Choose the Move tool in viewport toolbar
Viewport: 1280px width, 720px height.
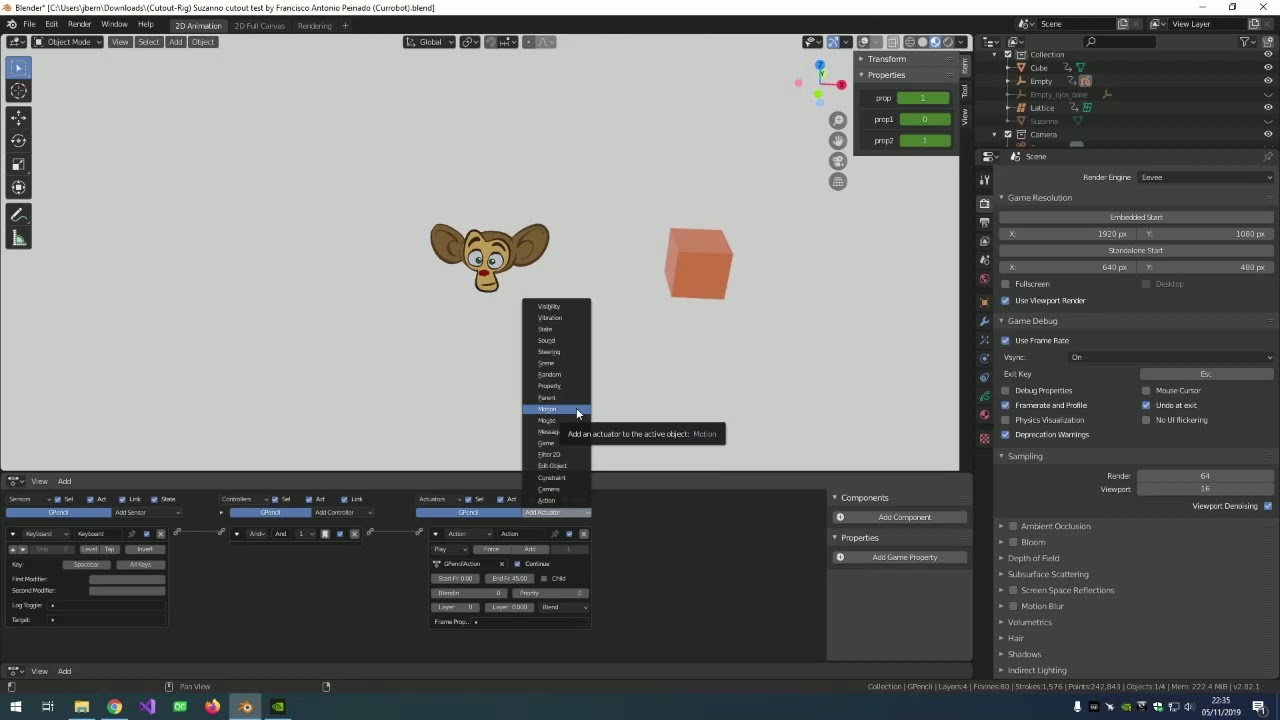pos(18,118)
